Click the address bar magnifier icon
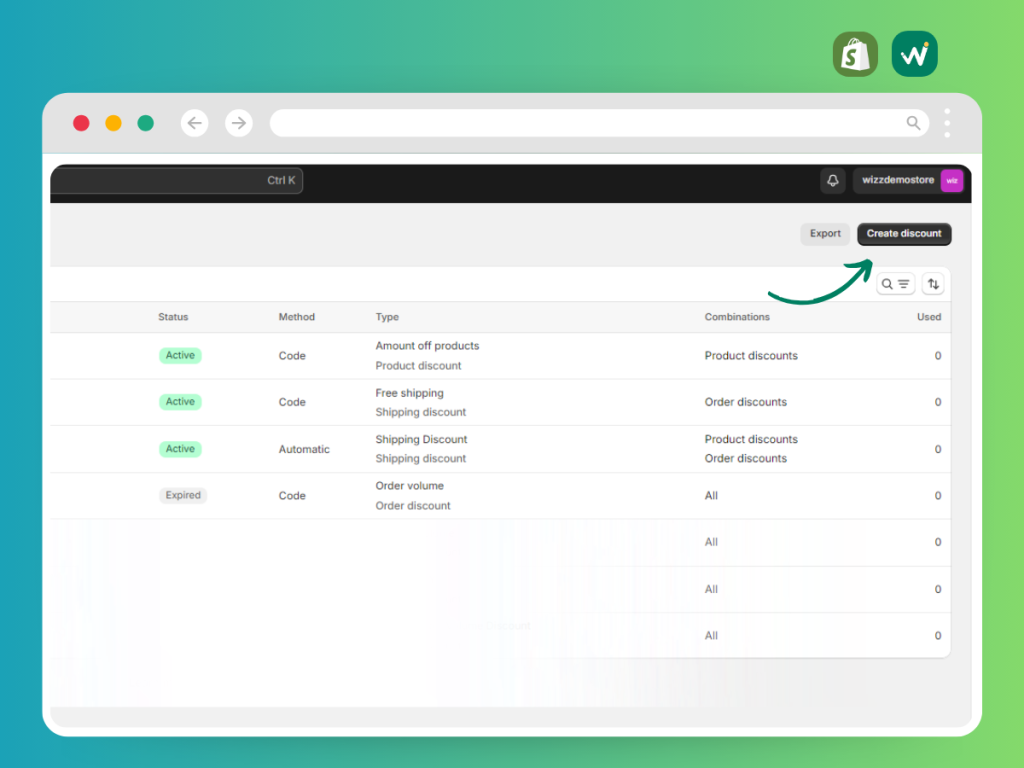 tap(913, 123)
